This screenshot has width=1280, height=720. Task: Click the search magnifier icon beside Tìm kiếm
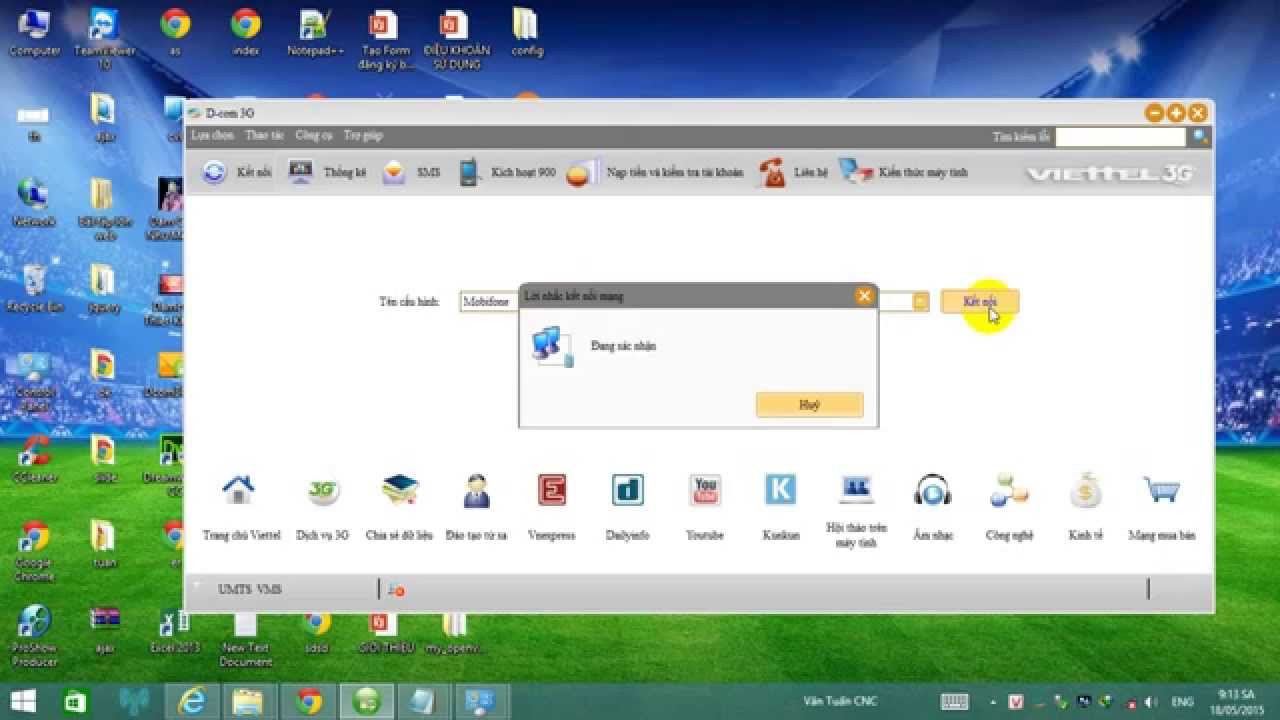click(1200, 137)
